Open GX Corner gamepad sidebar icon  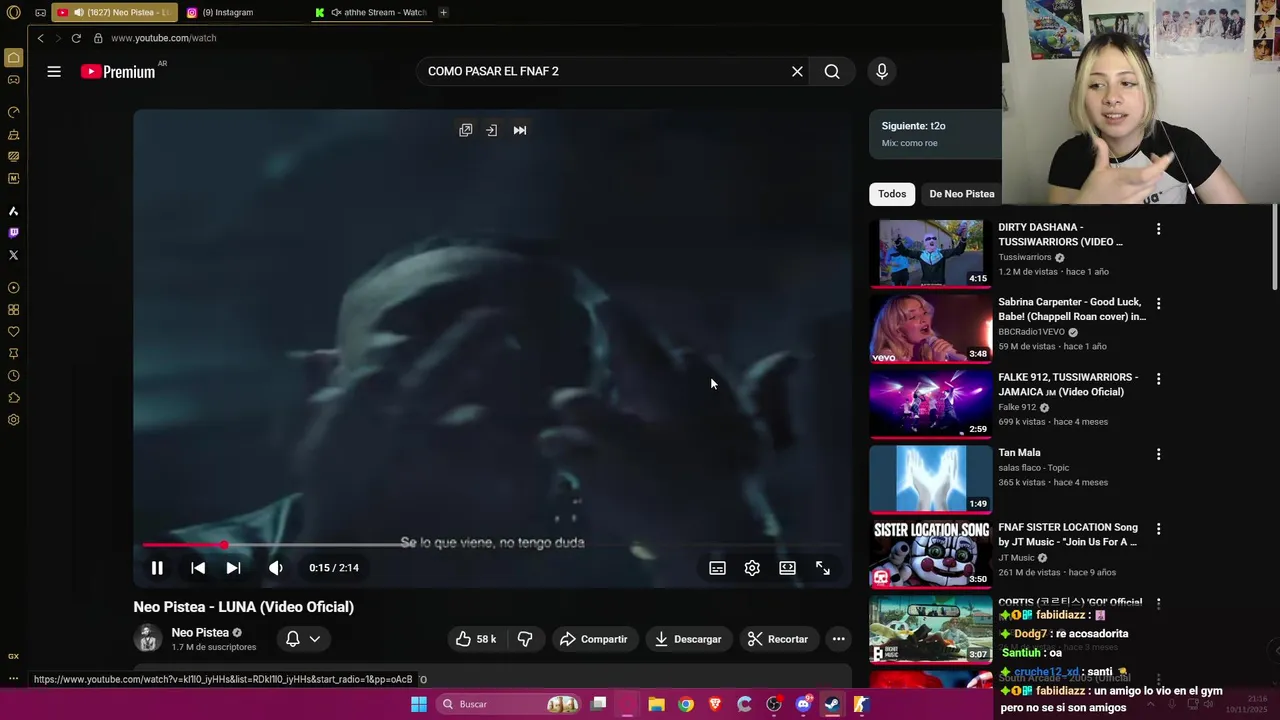13,80
